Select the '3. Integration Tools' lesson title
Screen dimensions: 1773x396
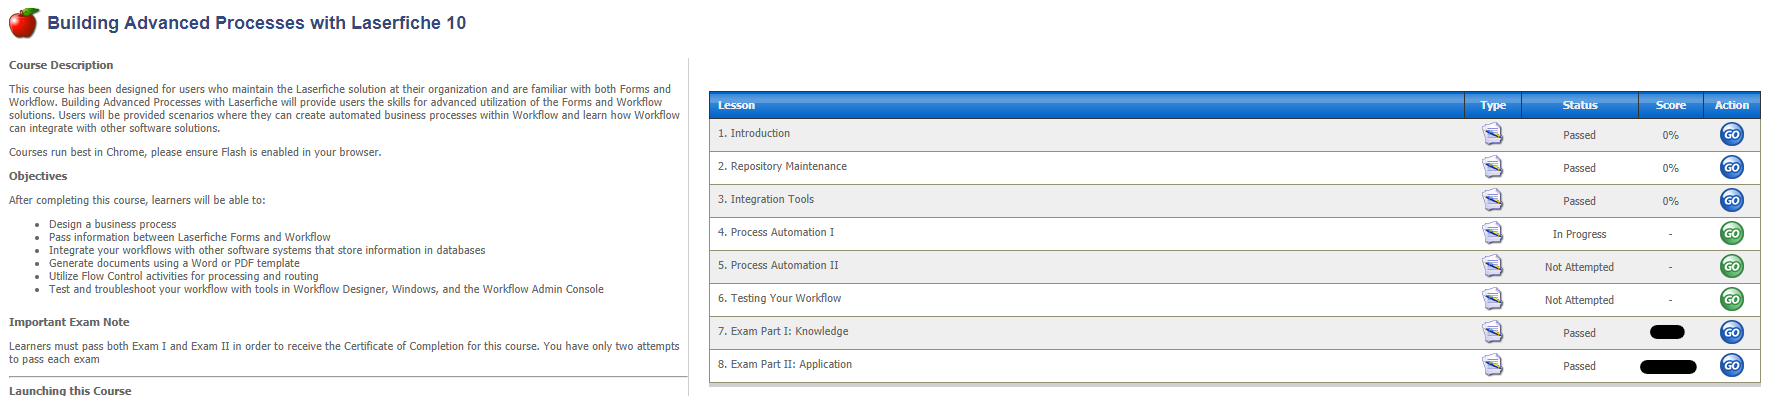tap(766, 199)
